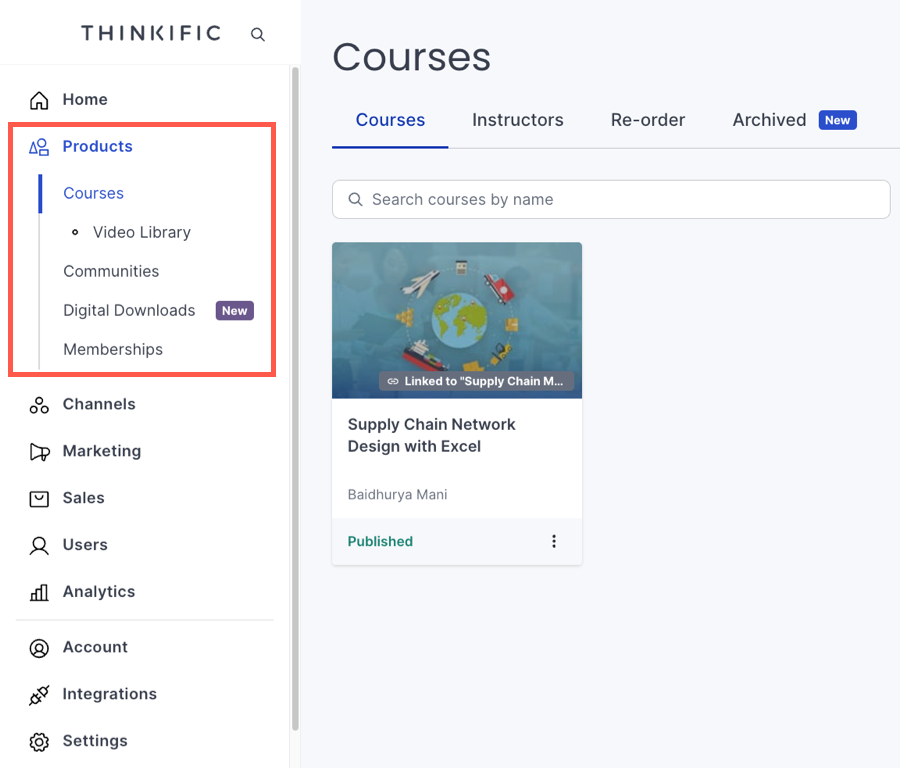This screenshot has width=900, height=768.
Task: Go to the Archived tab
Action: 769,120
